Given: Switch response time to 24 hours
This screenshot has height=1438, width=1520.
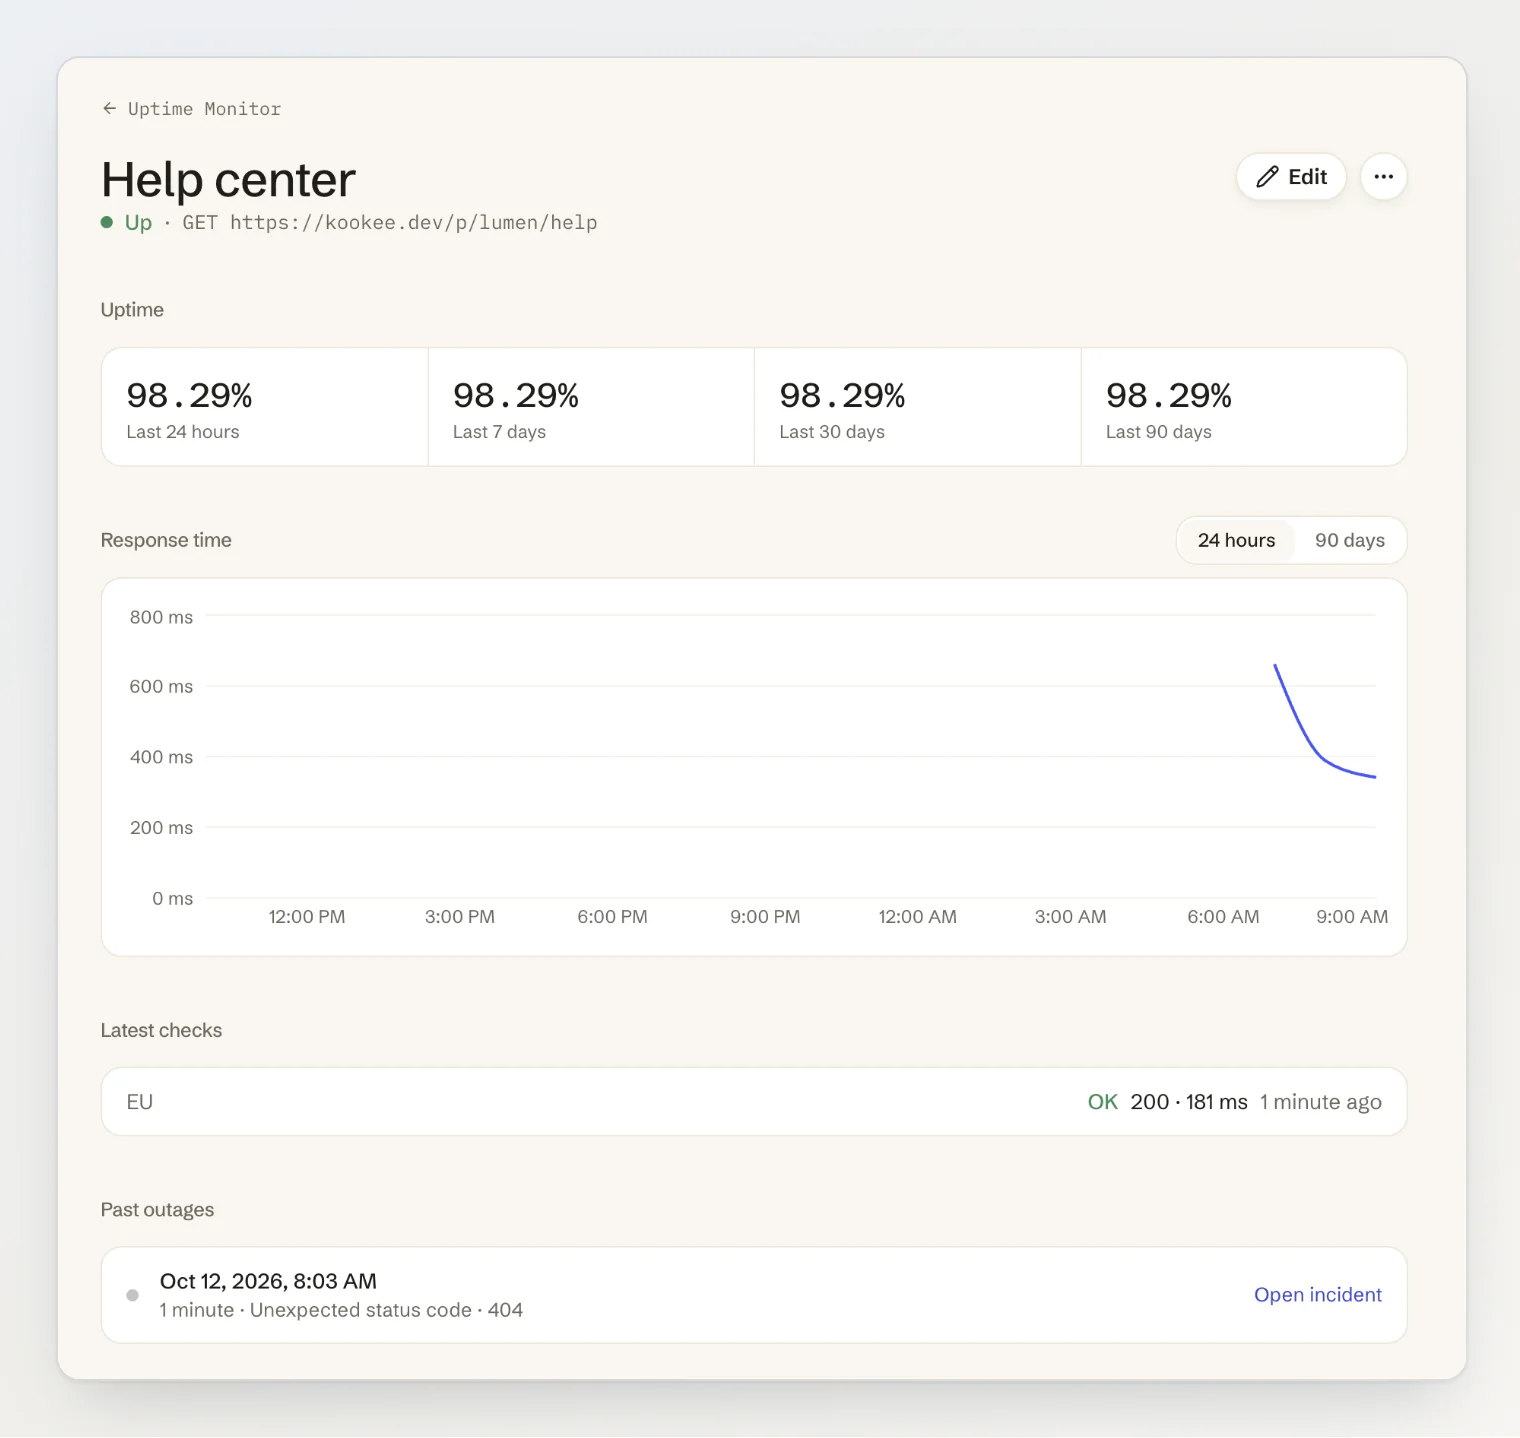Looking at the screenshot, I should tap(1236, 540).
